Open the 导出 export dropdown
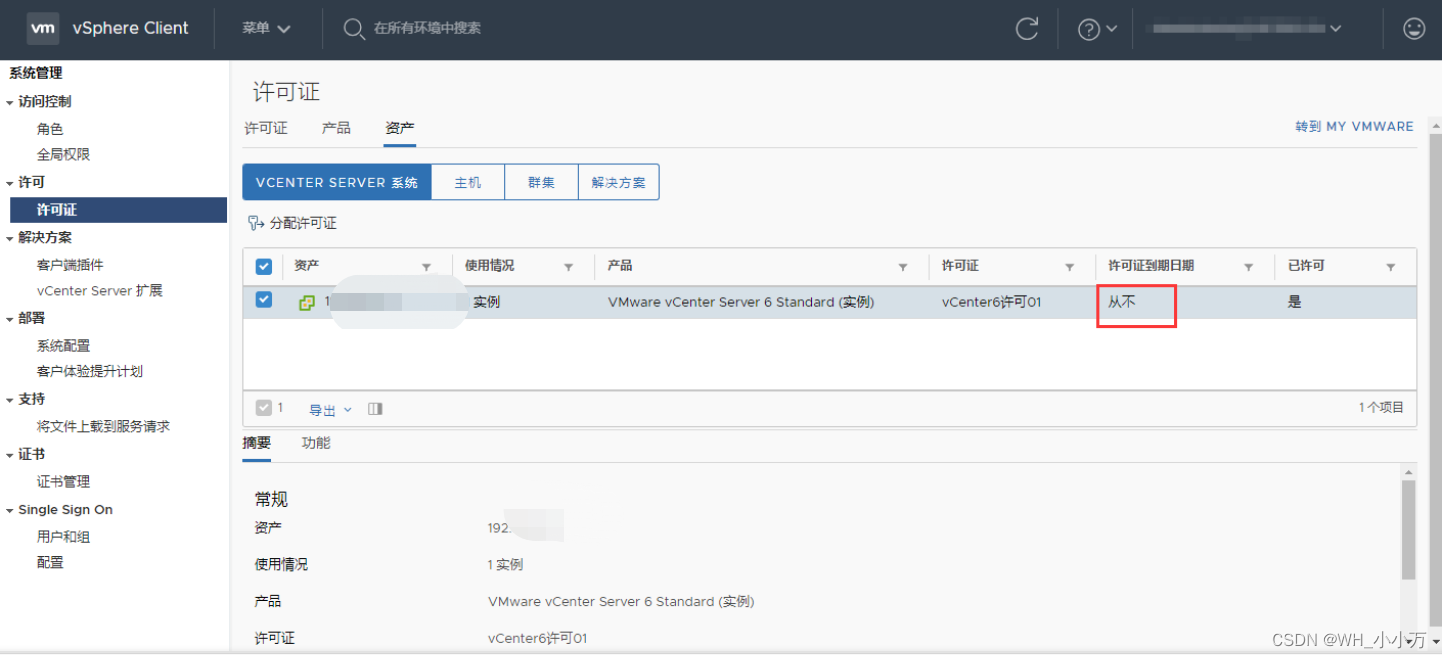 tap(330, 410)
